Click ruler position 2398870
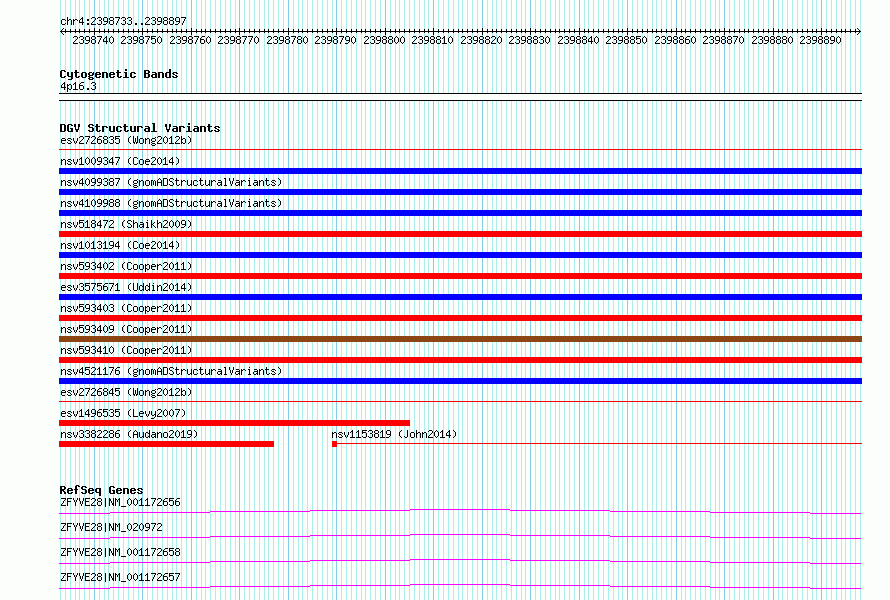890x600 pixels. pos(724,40)
